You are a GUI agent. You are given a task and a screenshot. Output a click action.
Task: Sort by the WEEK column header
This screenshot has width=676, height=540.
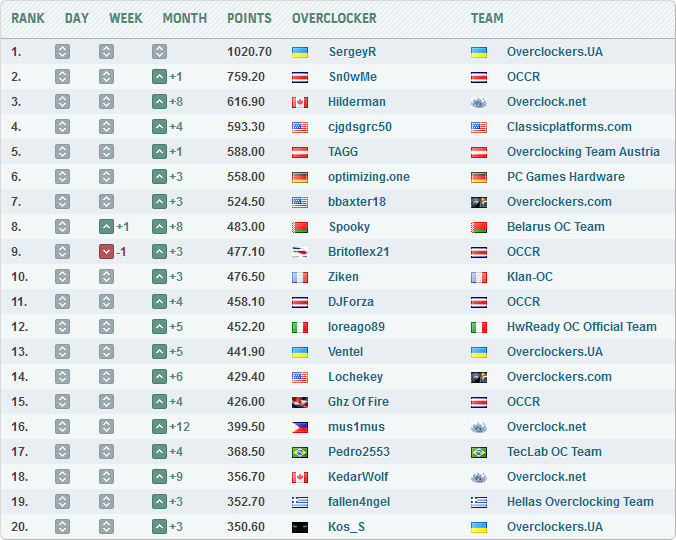point(125,18)
